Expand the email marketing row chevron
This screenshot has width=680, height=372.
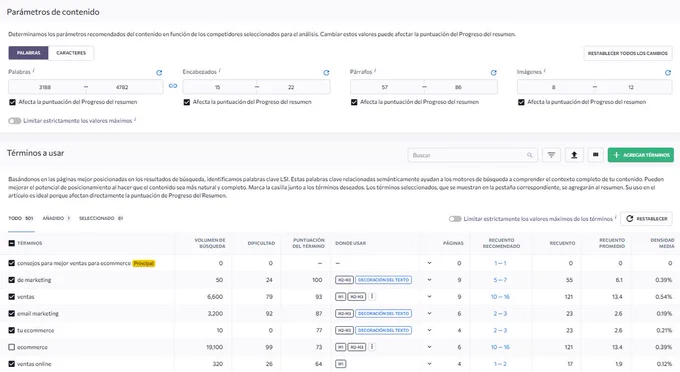click(429, 313)
